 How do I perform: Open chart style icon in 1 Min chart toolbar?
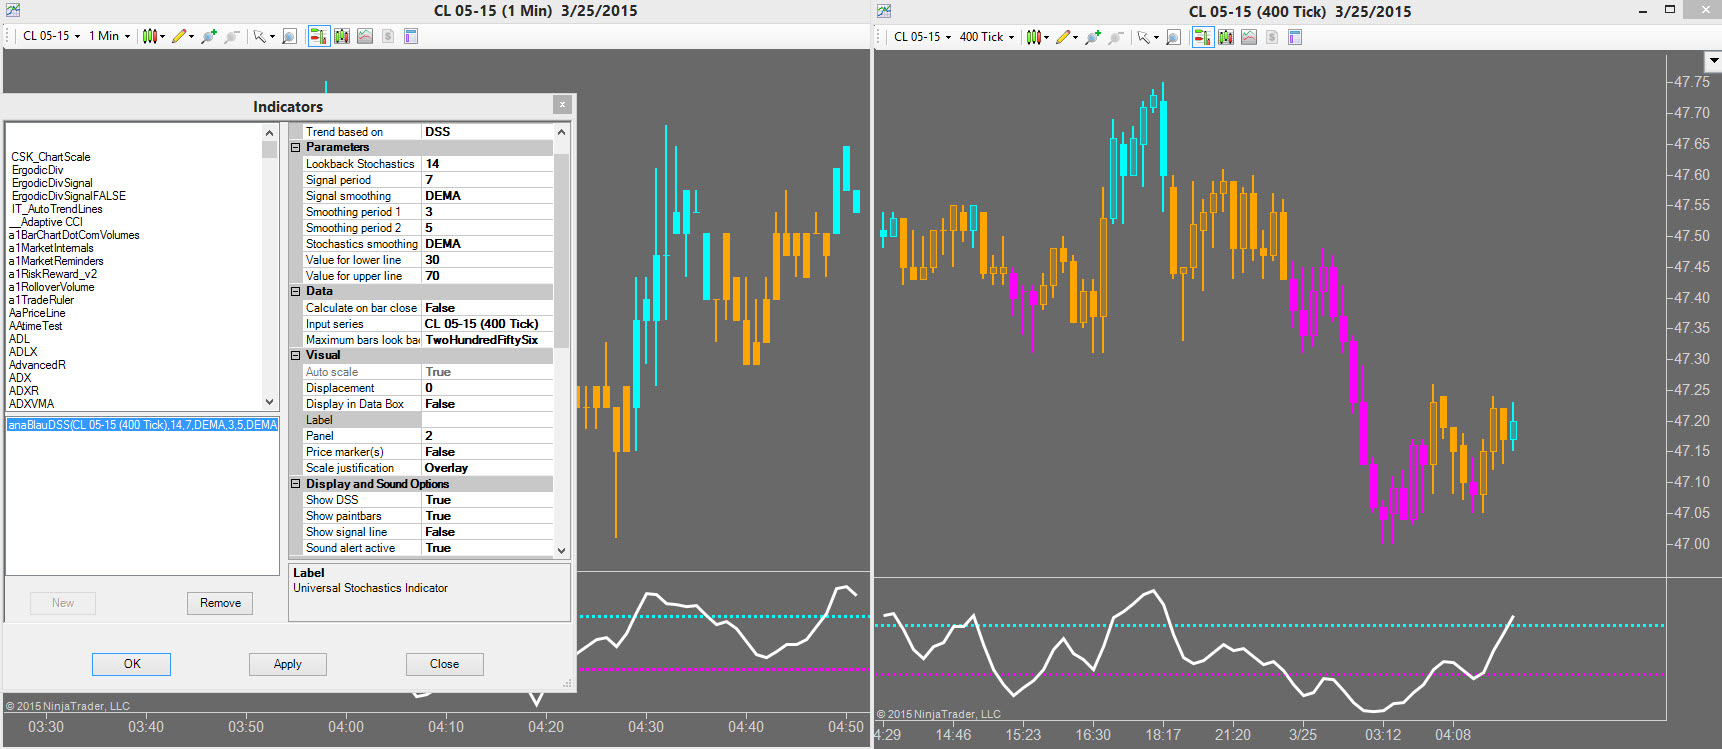pyautogui.click(x=150, y=36)
